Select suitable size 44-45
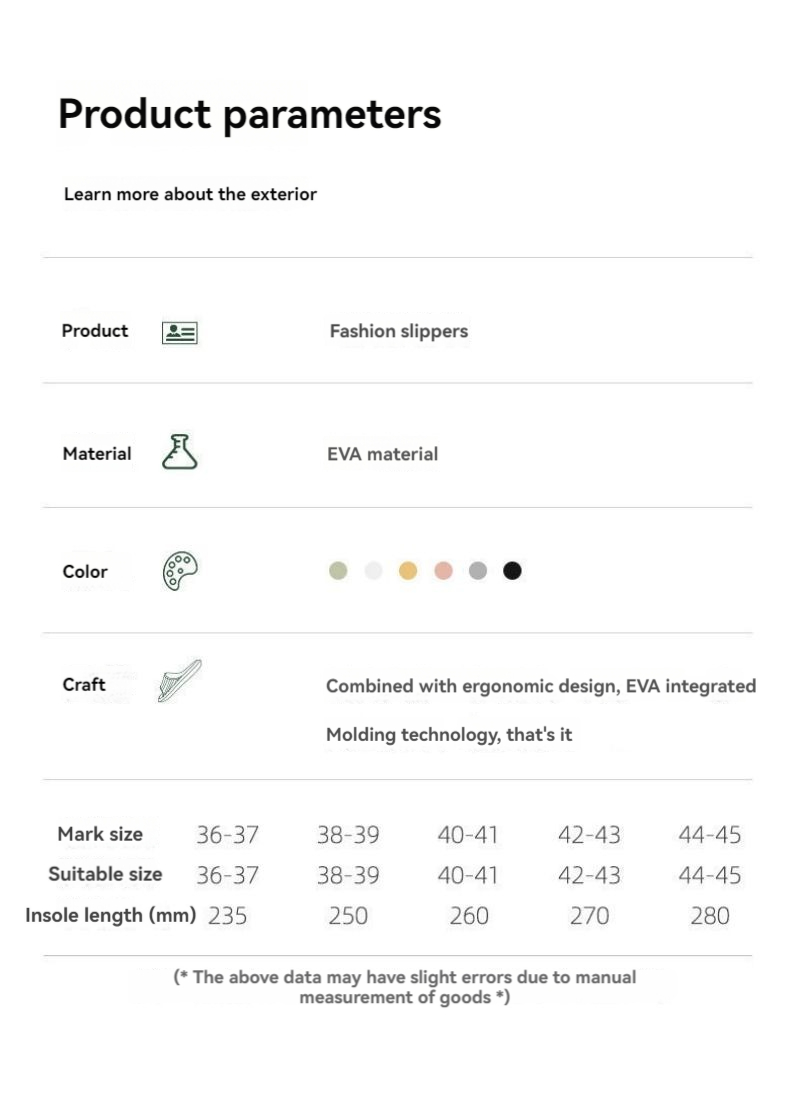Image resolution: width=800 pixels, height=1115 pixels. tap(710, 876)
